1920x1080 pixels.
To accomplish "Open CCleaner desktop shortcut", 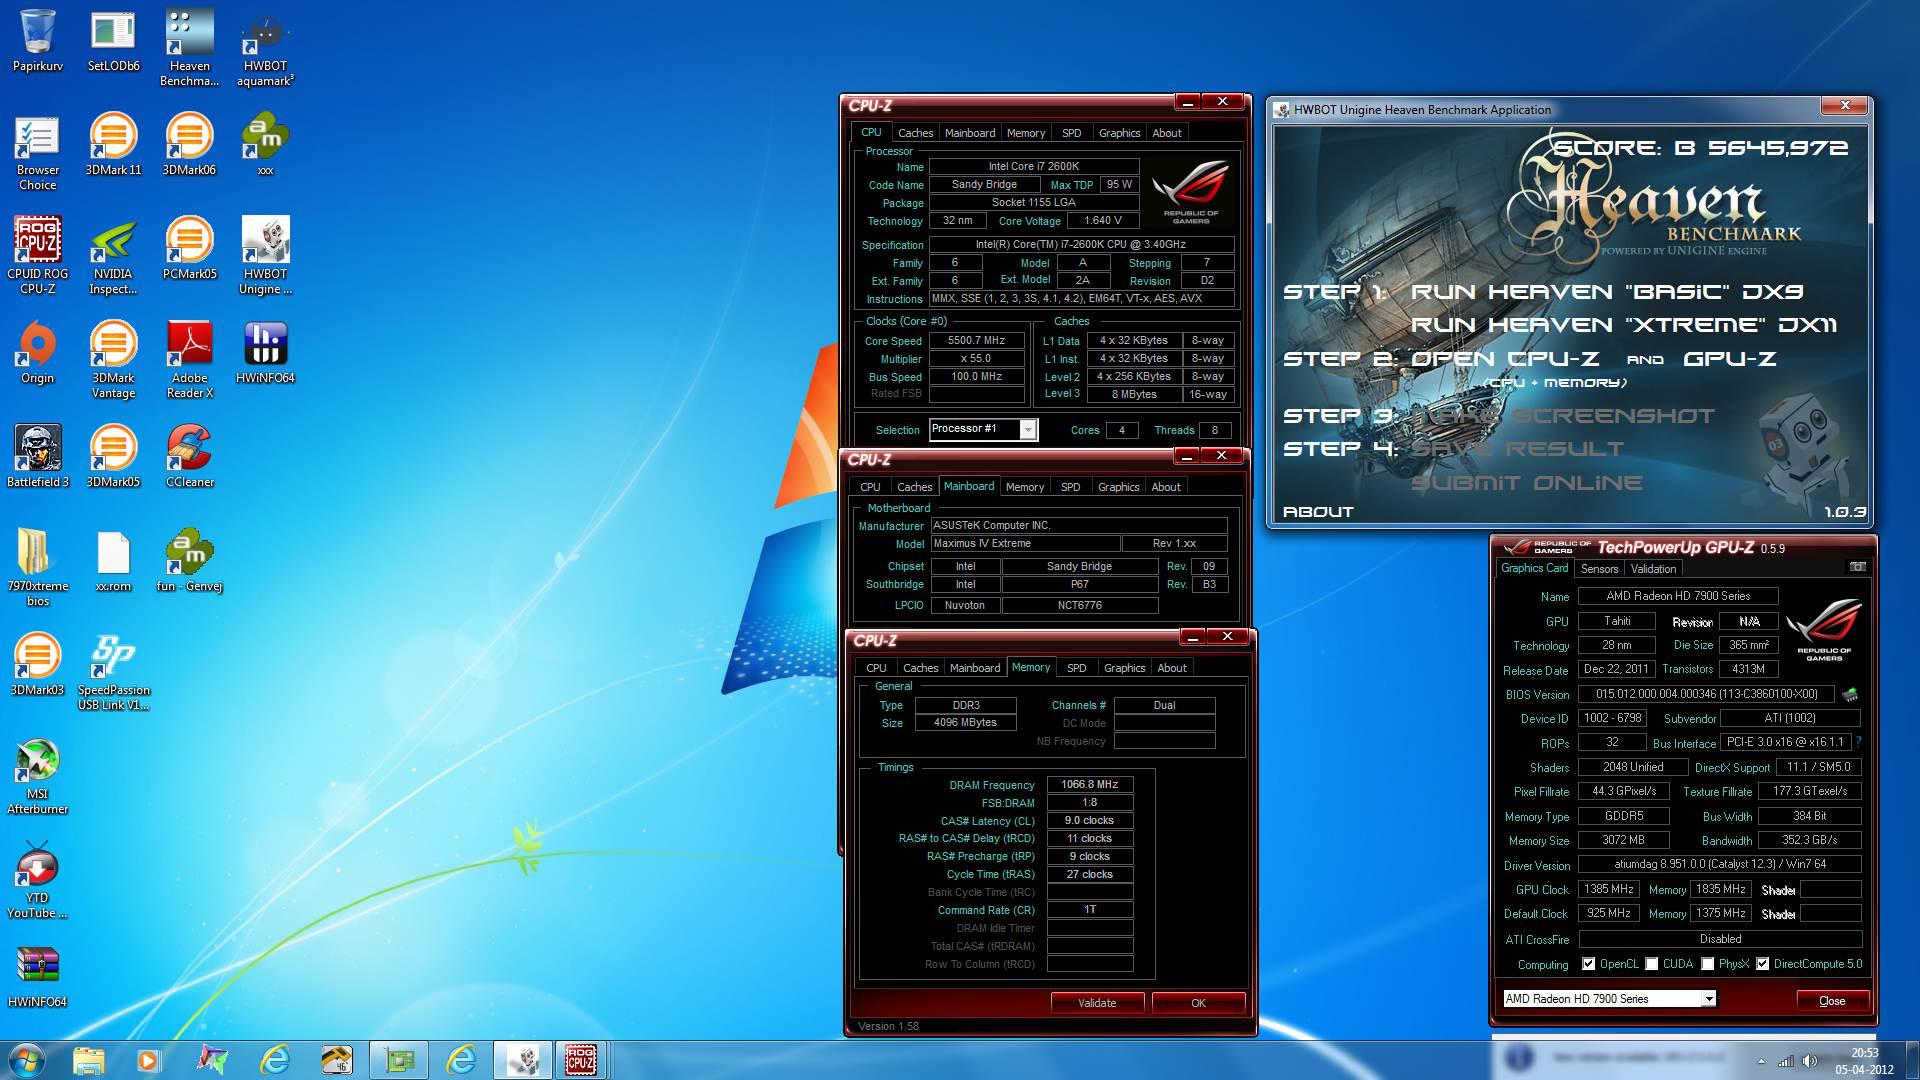I will coord(189,456).
